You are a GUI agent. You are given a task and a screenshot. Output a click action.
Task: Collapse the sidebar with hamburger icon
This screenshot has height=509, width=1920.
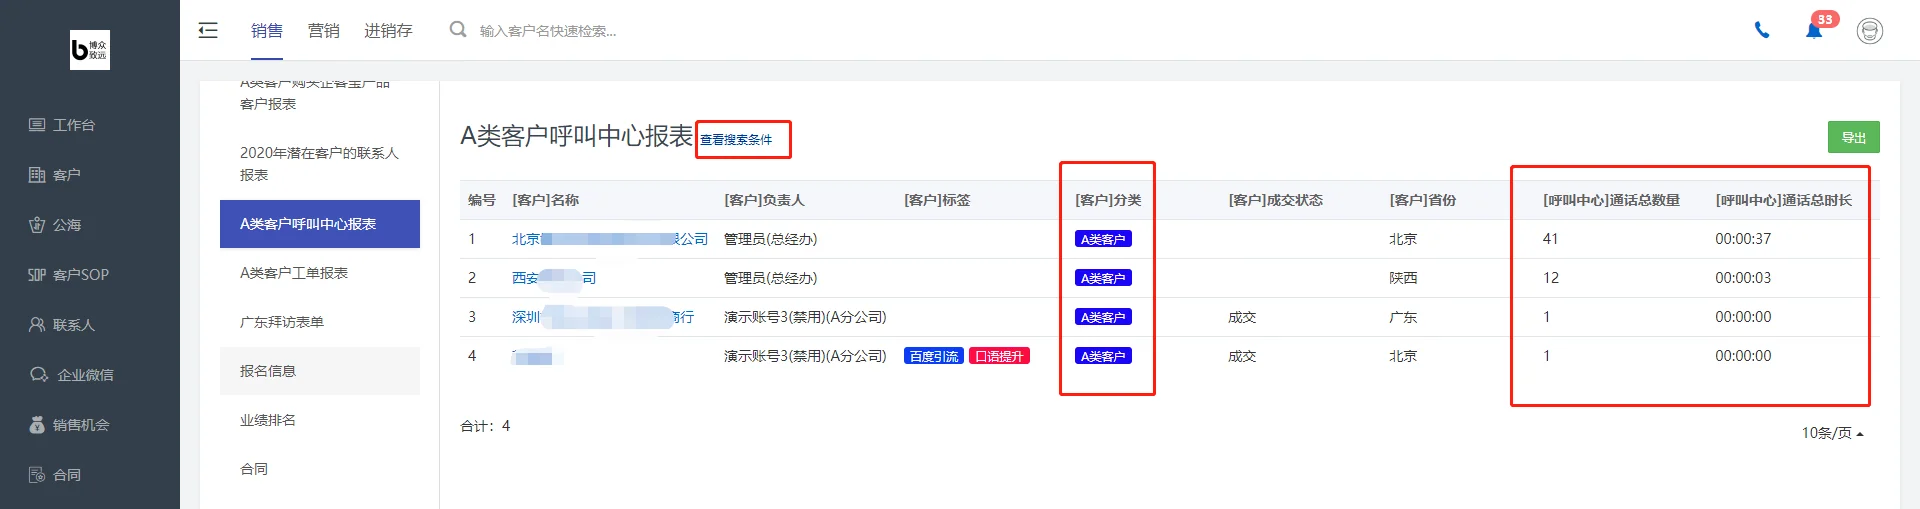208,30
